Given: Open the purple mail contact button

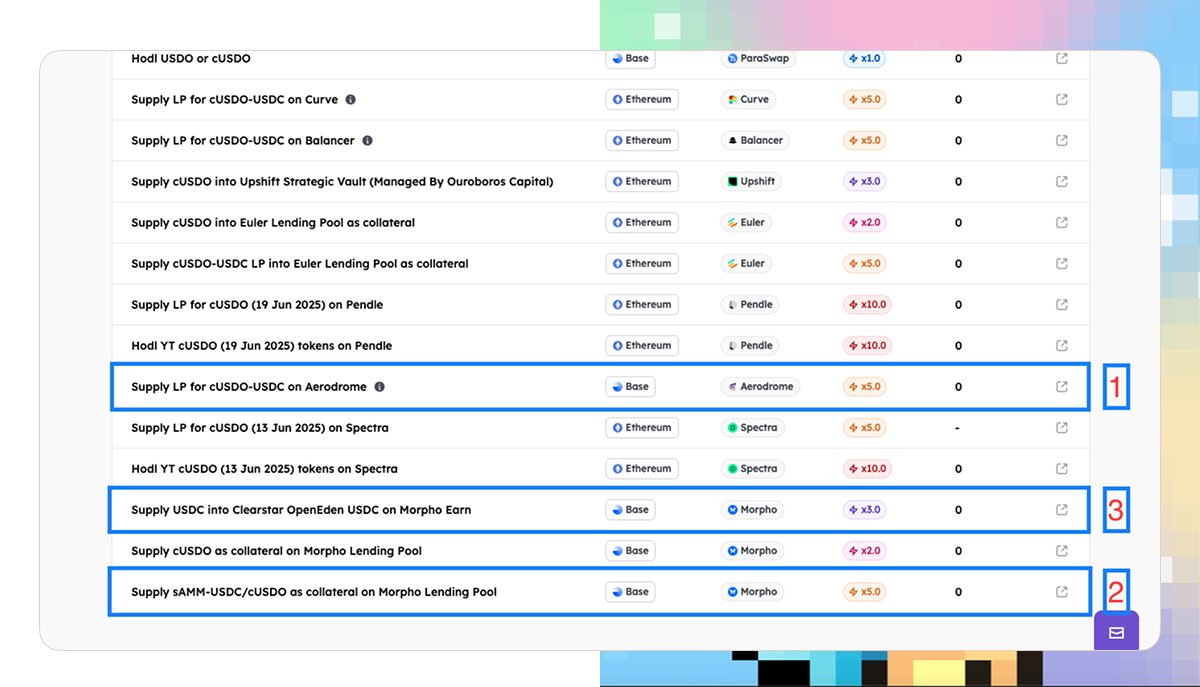Looking at the screenshot, I should point(1116,632).
